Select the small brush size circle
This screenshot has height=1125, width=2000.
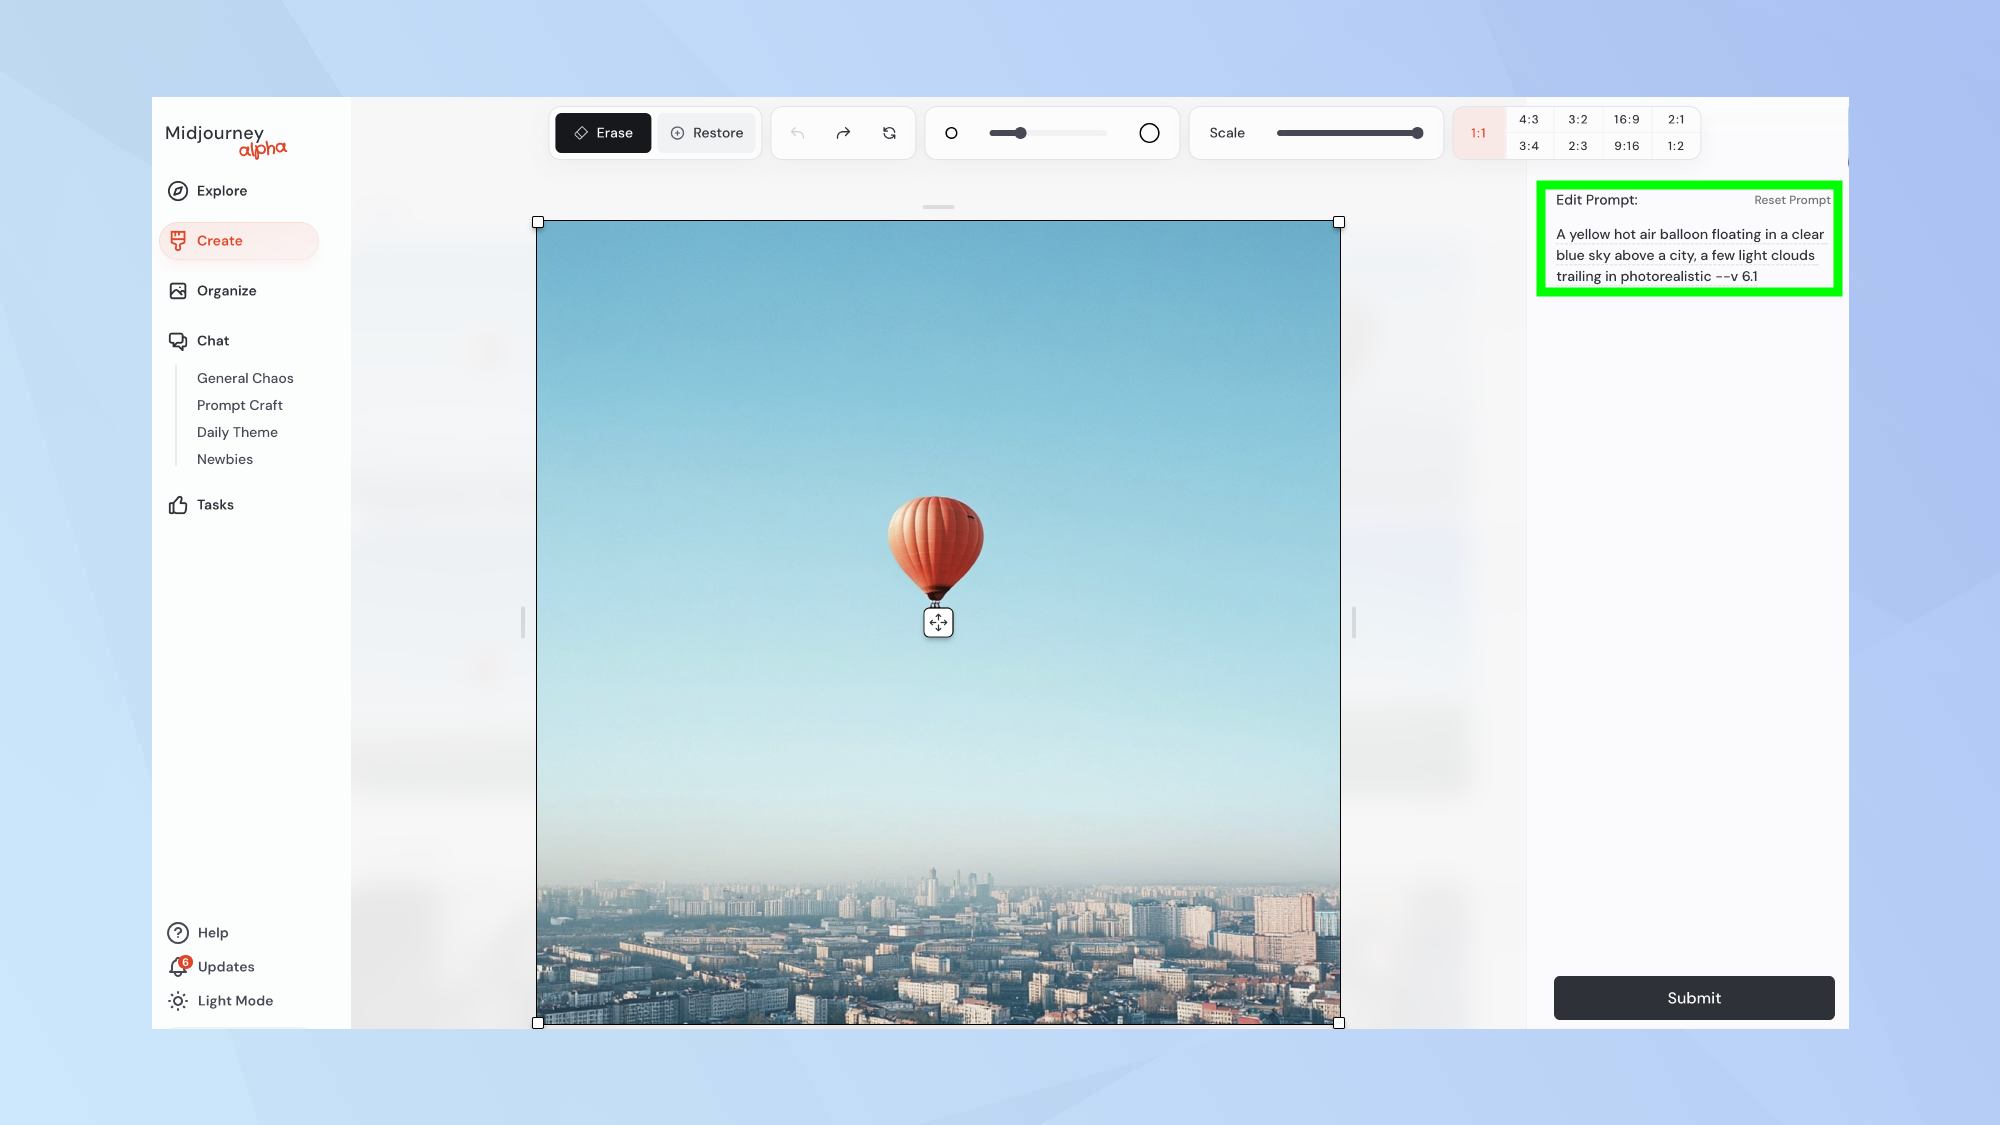pos(951,132)
